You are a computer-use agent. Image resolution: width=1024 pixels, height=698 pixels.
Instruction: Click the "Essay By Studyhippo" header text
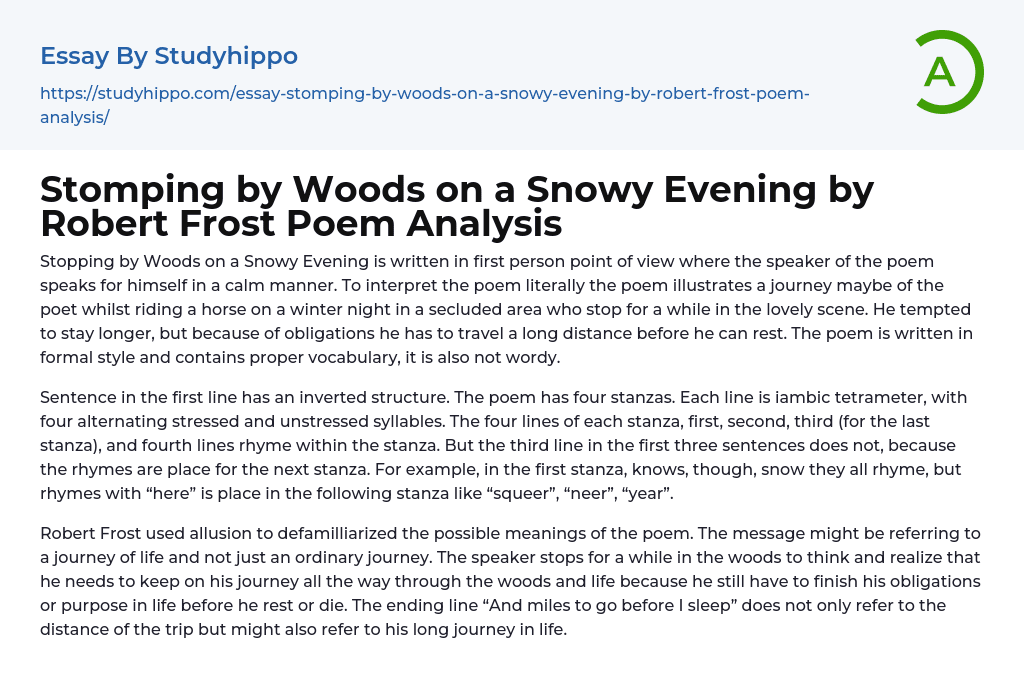click(169, 56)
